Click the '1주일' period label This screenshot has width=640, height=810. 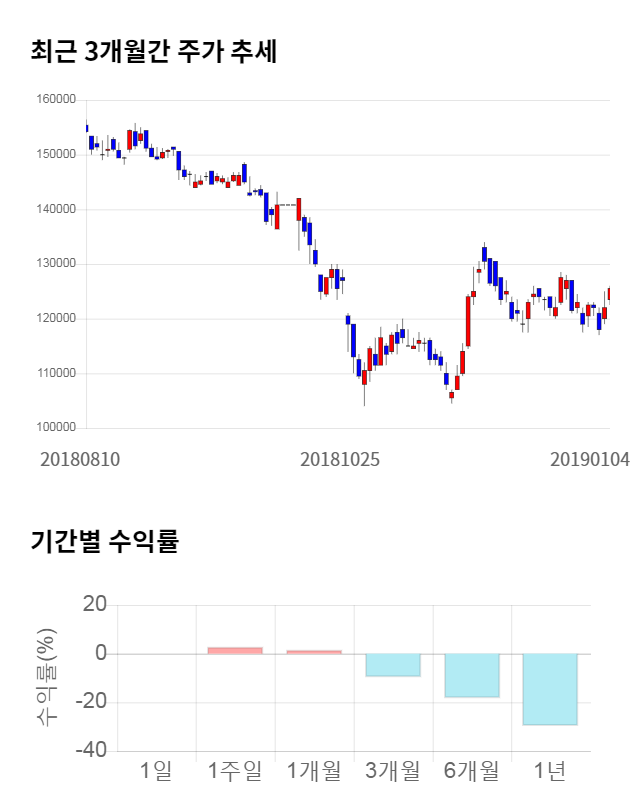pyautogui.click(x=235, y=771)
